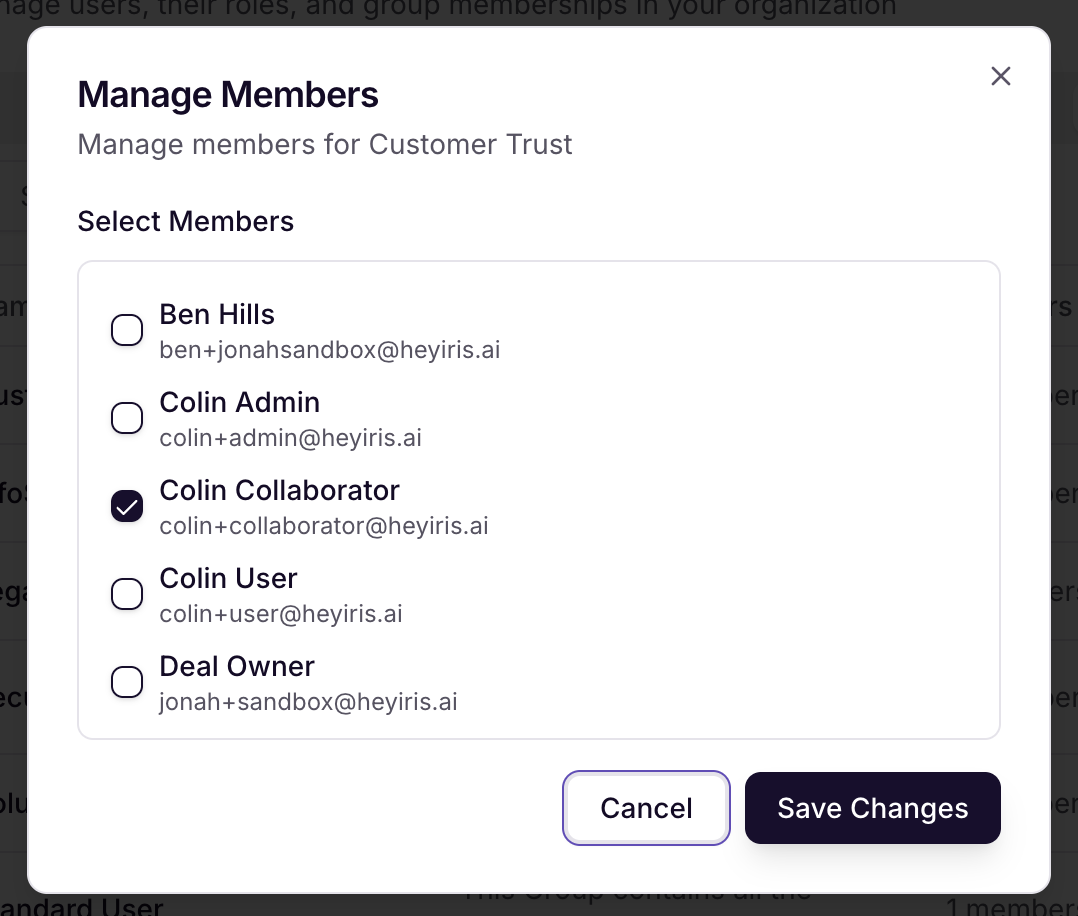Select the Colin Collaborator name label
Viewport: 1078px width, 916px height.
[x=280, y=490]
